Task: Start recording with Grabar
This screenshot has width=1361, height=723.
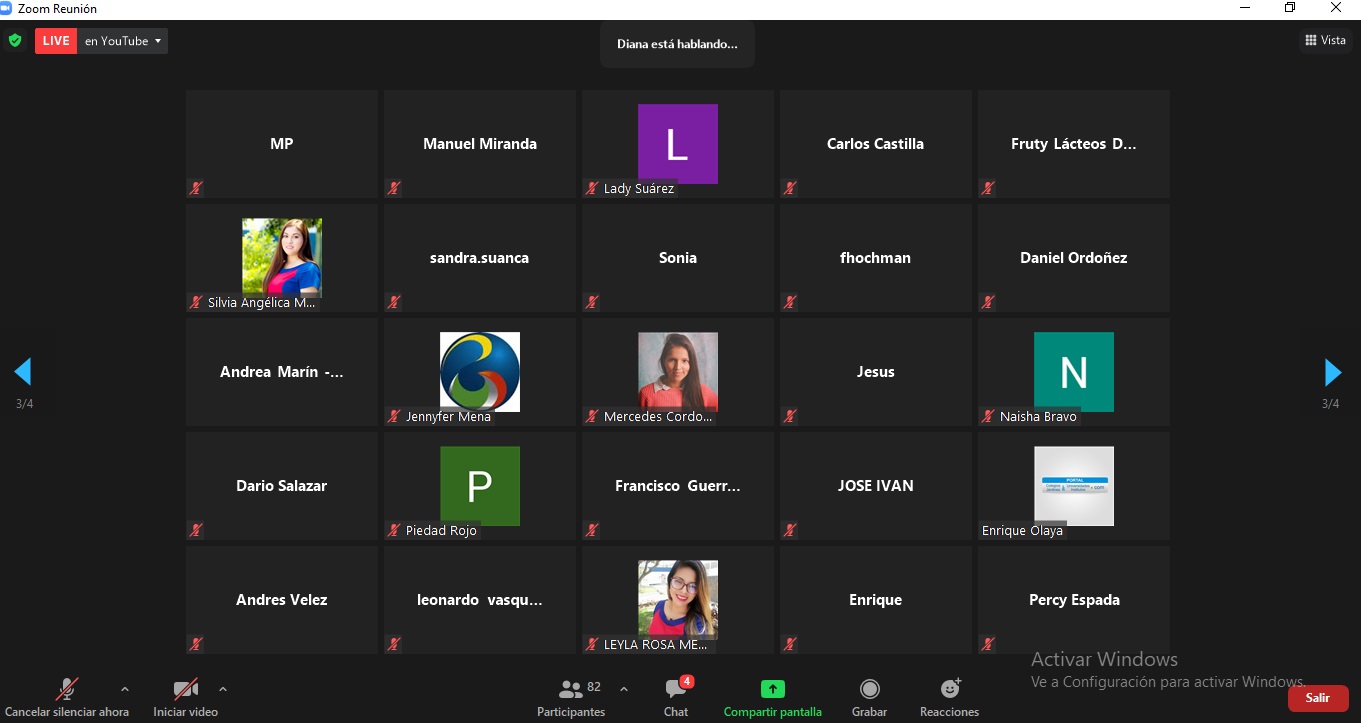Action: pos(870,698)
